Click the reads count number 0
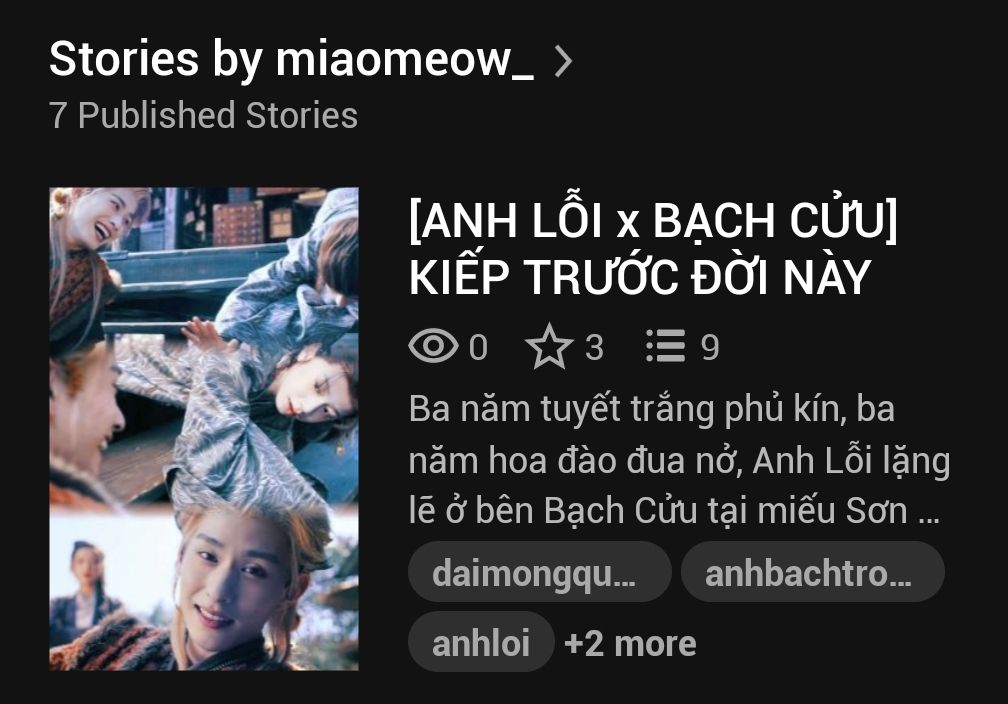Viewport: 1008px width, 704px height. 478,347
